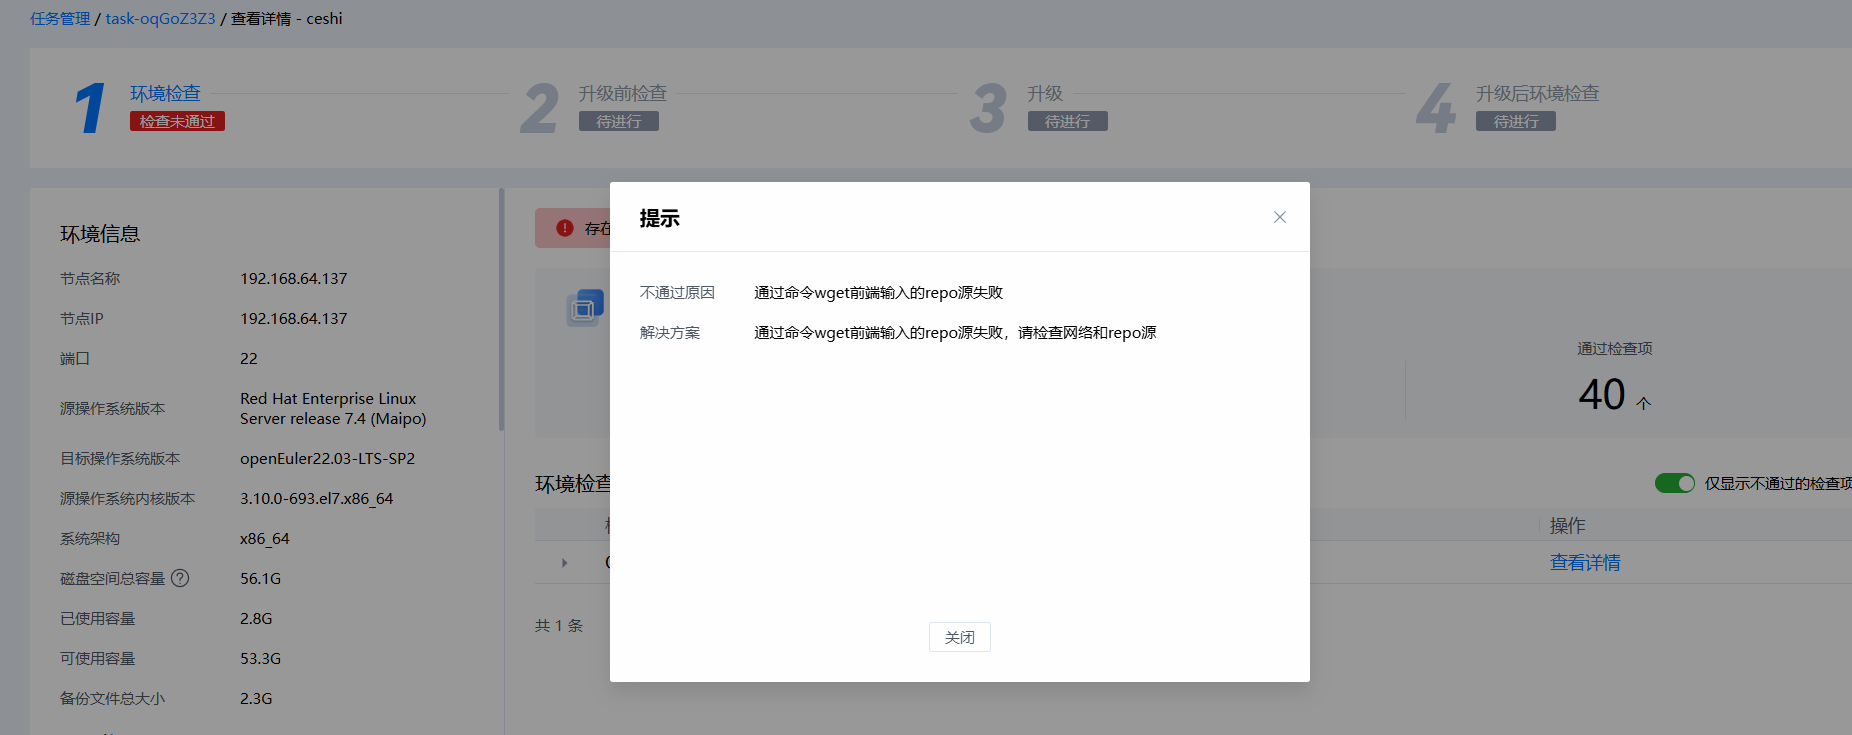Open task-oqGoZ3Z3 breadcrumb link
Viewport: 1852px width, 735px height.
160,19
